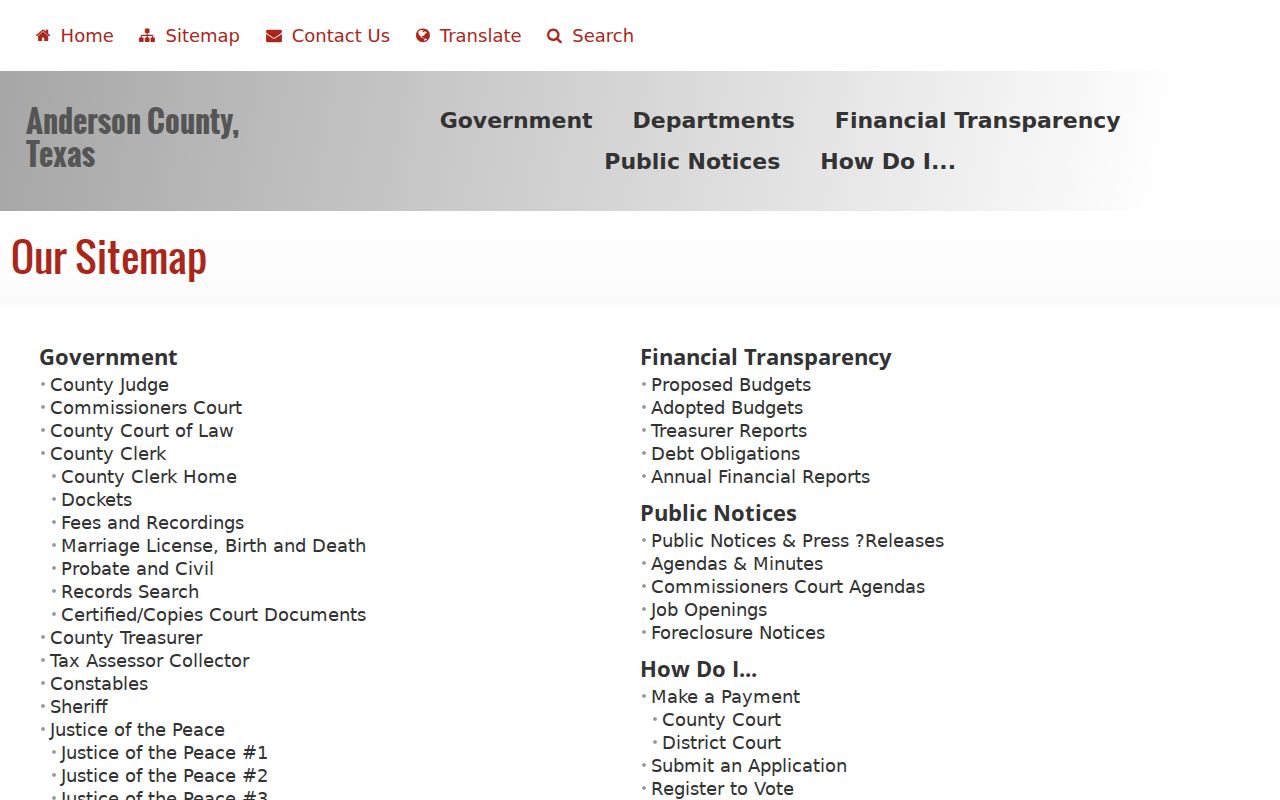1280x800 pixels.
Task: Open the County Judge link
Action: [x=109, y=385]
